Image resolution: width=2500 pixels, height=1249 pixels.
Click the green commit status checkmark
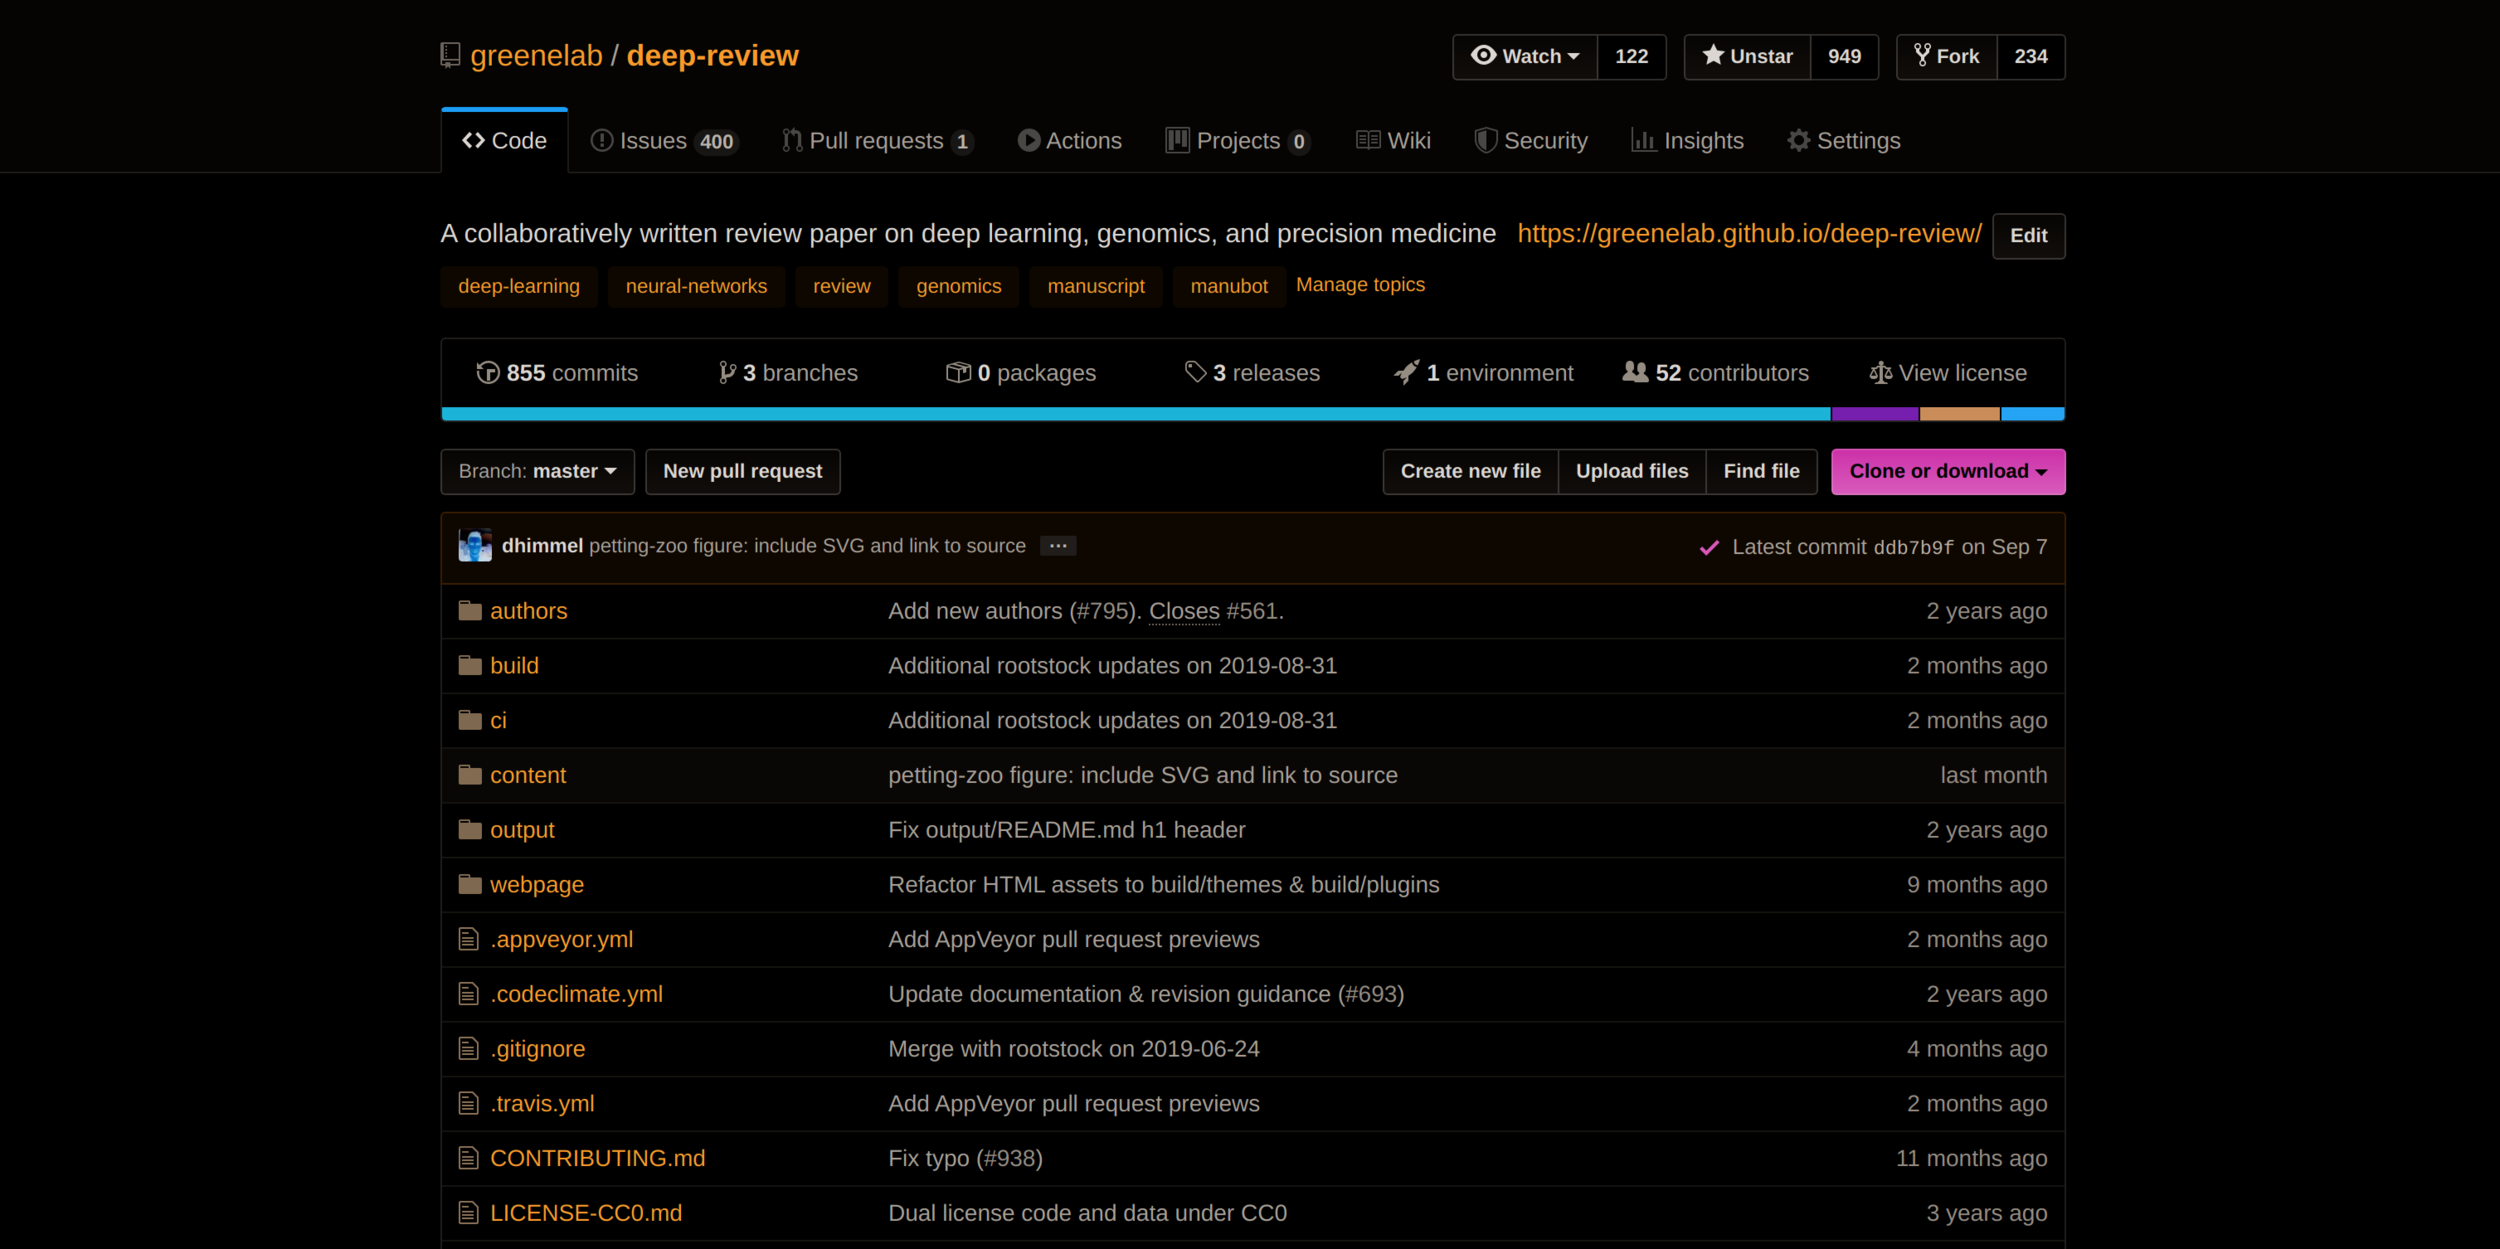tap(1709, 547)
